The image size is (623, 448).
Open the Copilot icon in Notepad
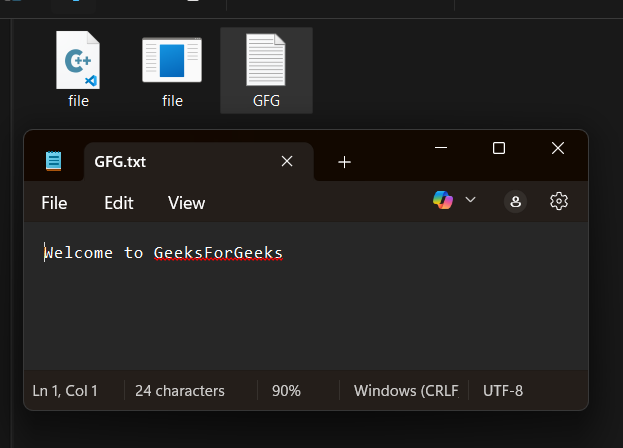point(442,201)
